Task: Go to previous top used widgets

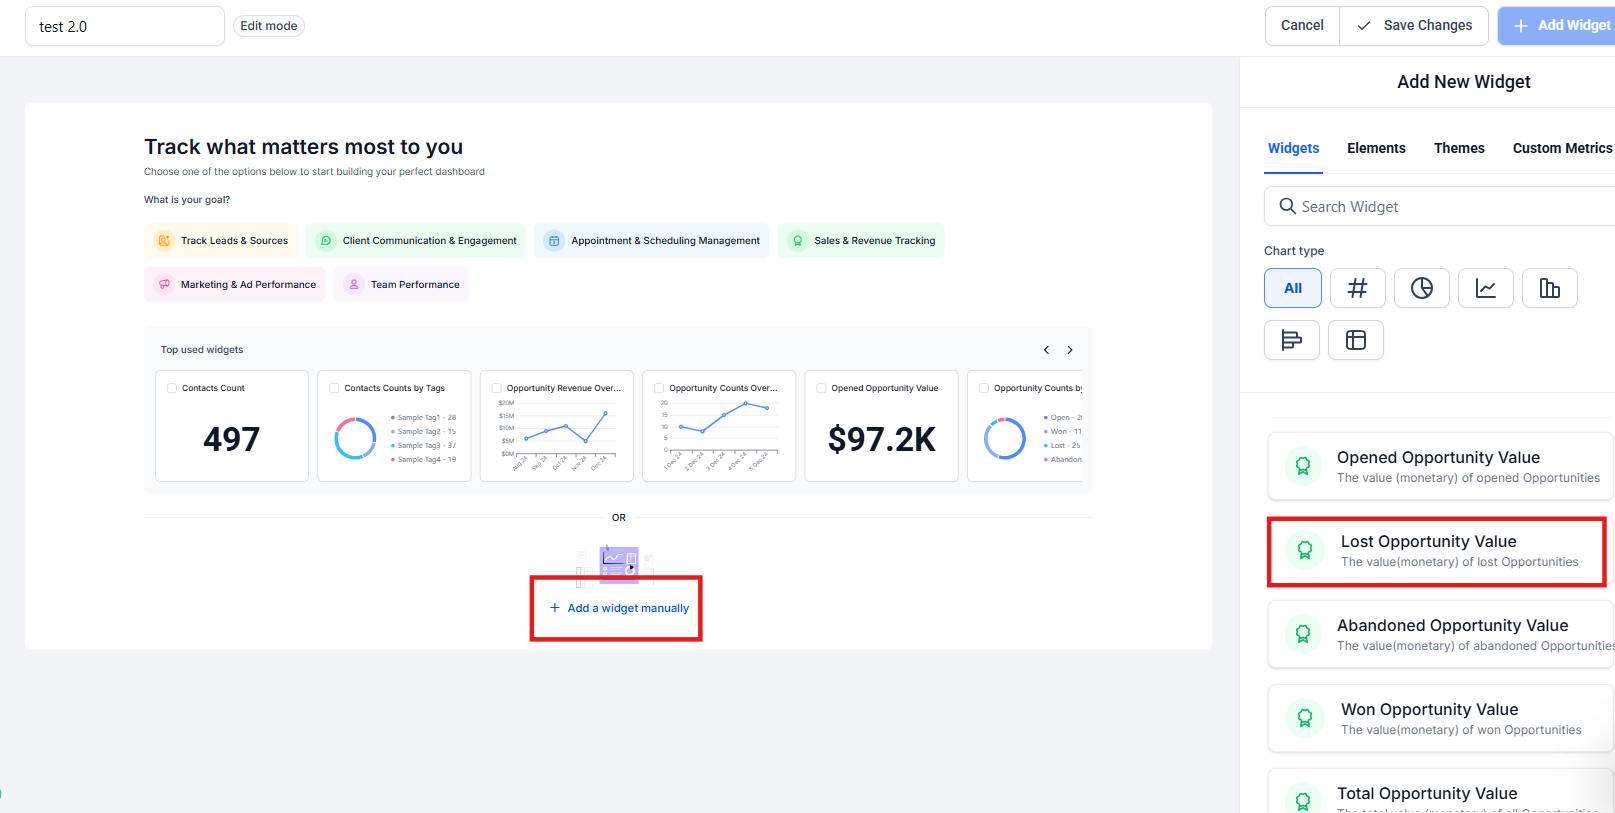Action: click(x=1046, y=350)
